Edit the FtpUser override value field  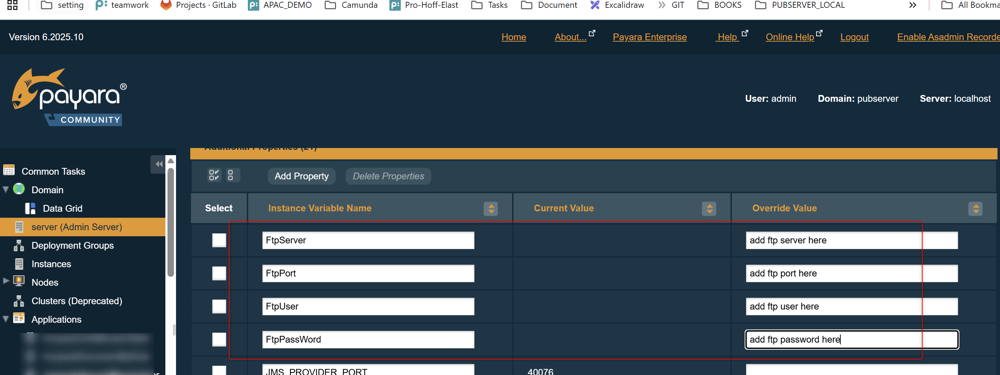tap(852, 306)
